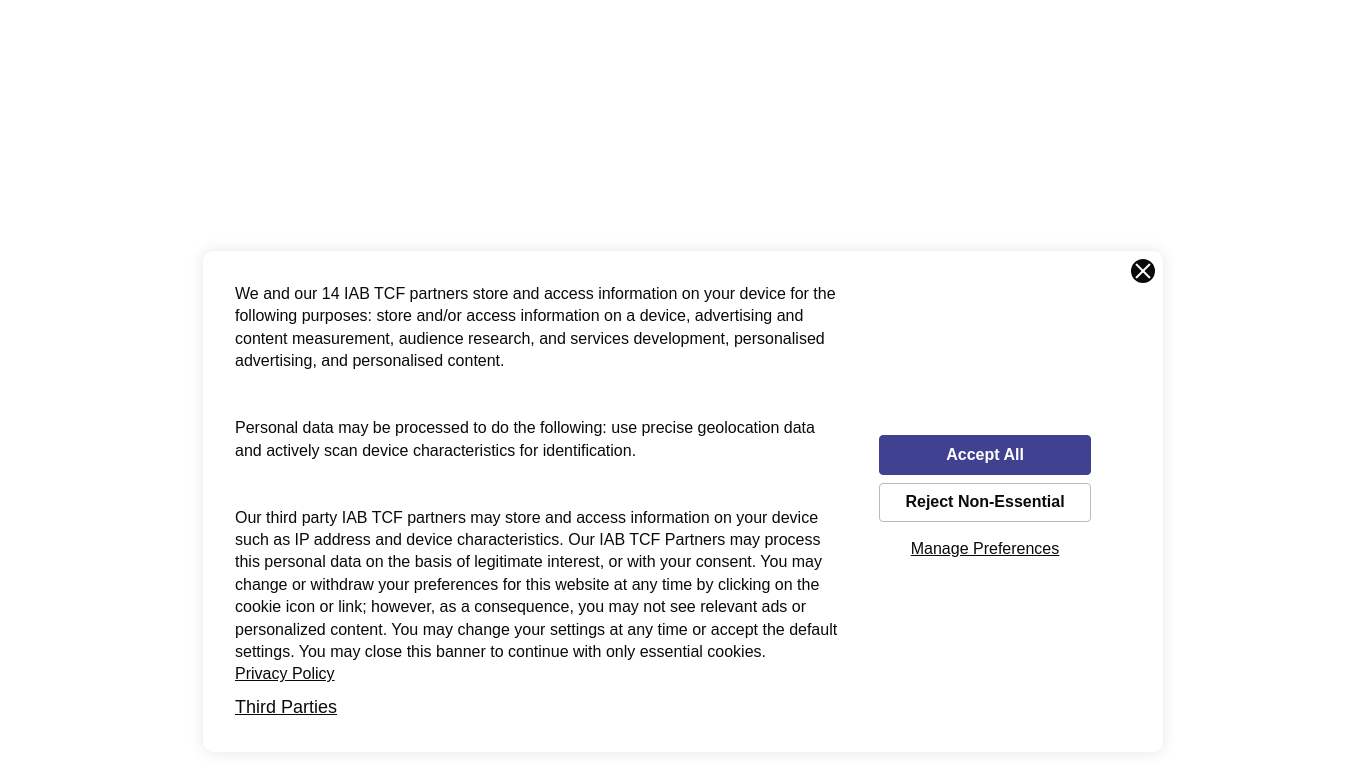This screenshot has height=768, width=1366.
Task: Click the empty page area above the banner
Action: point(683,125)
